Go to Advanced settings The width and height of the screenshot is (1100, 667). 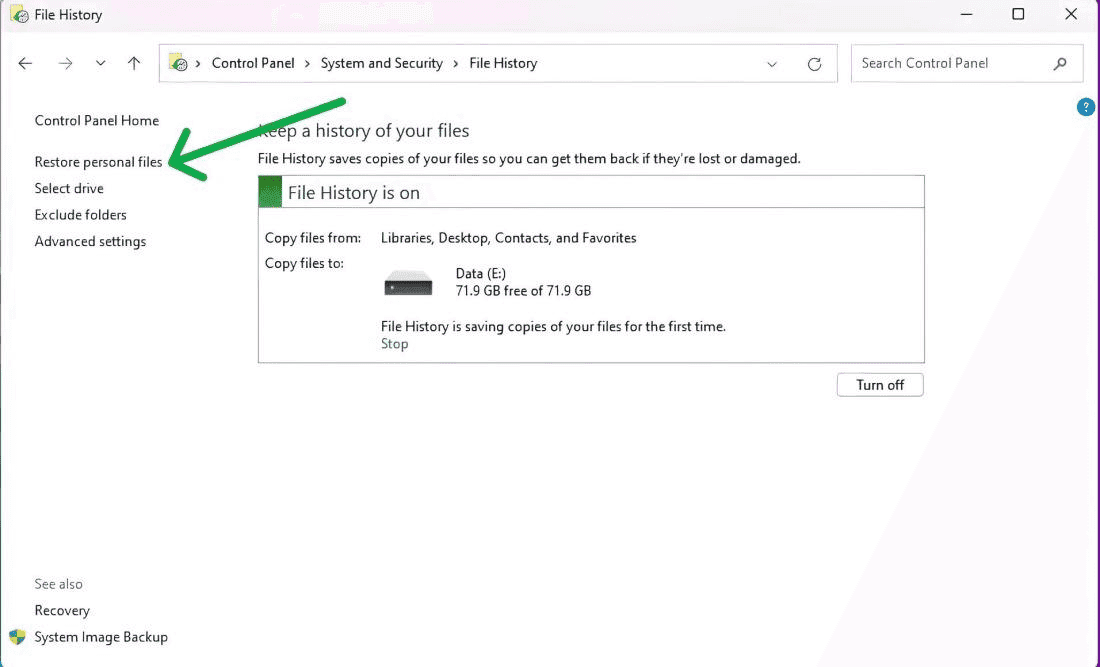(x=90, y=241)
